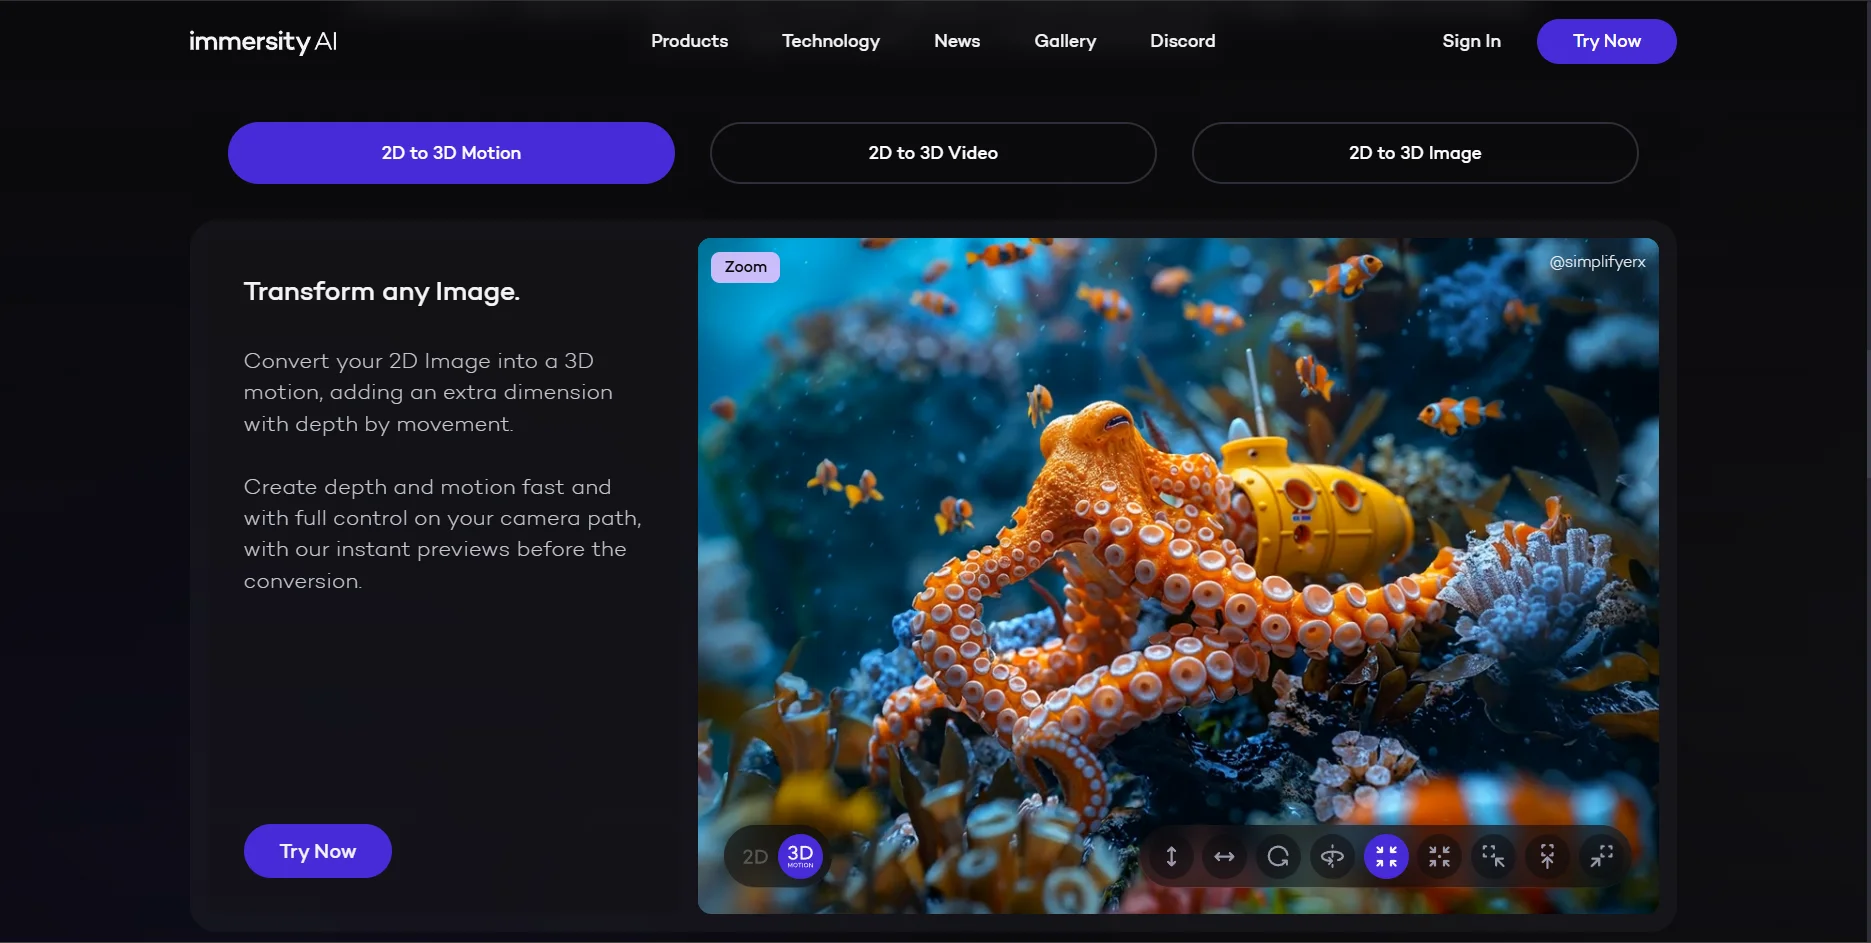Switch preview to 2D mode
The image size is (1871, 943).
coord(755,857)
